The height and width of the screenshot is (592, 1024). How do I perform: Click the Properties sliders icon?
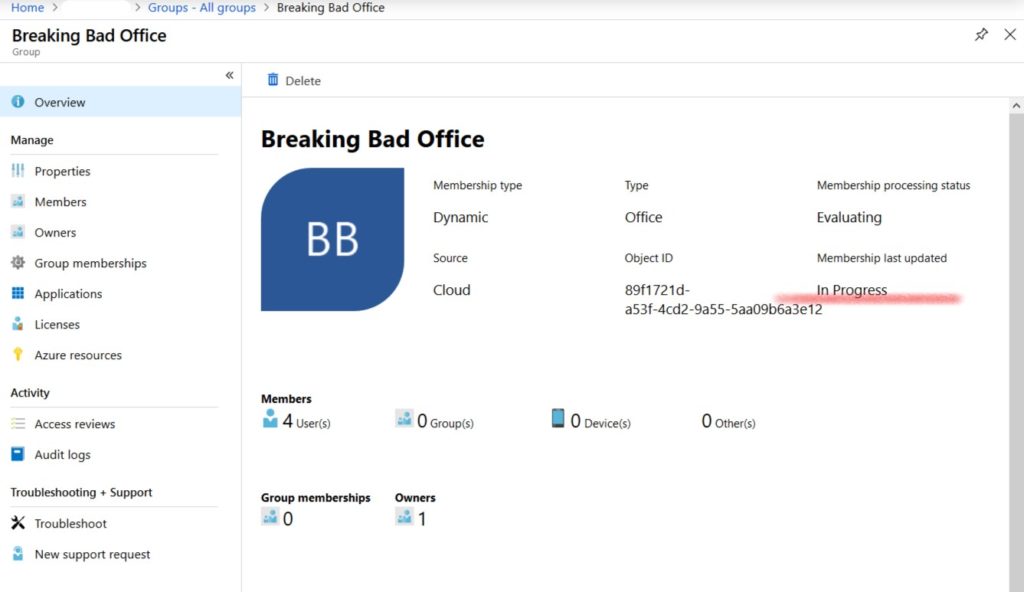coord(18,171)
